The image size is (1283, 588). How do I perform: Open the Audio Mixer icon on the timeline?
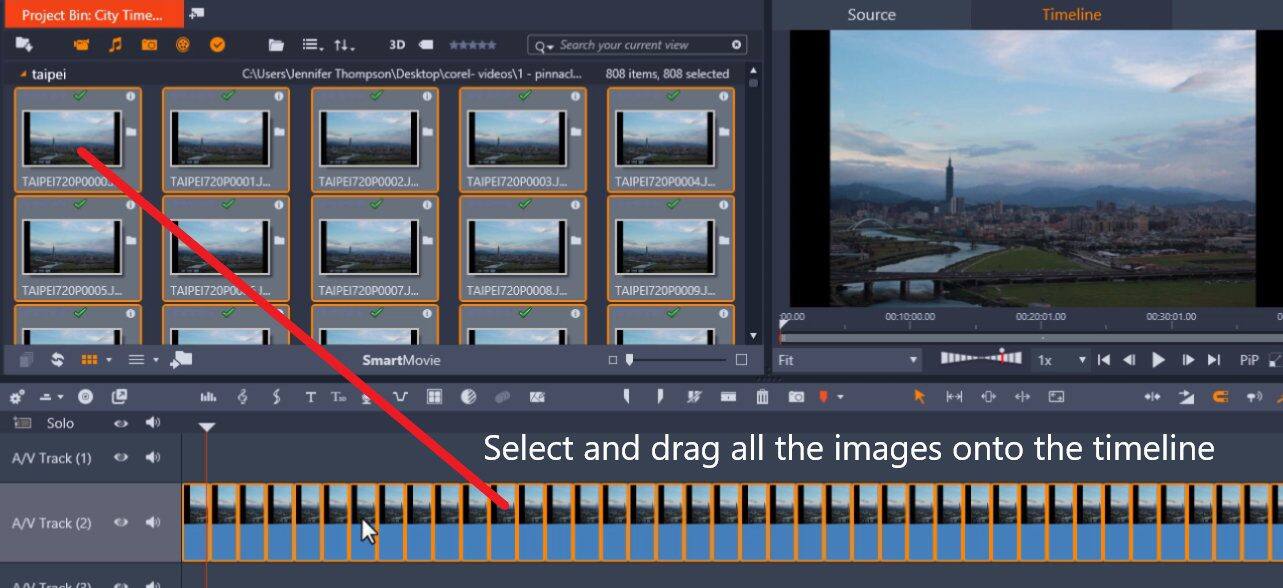208,397
